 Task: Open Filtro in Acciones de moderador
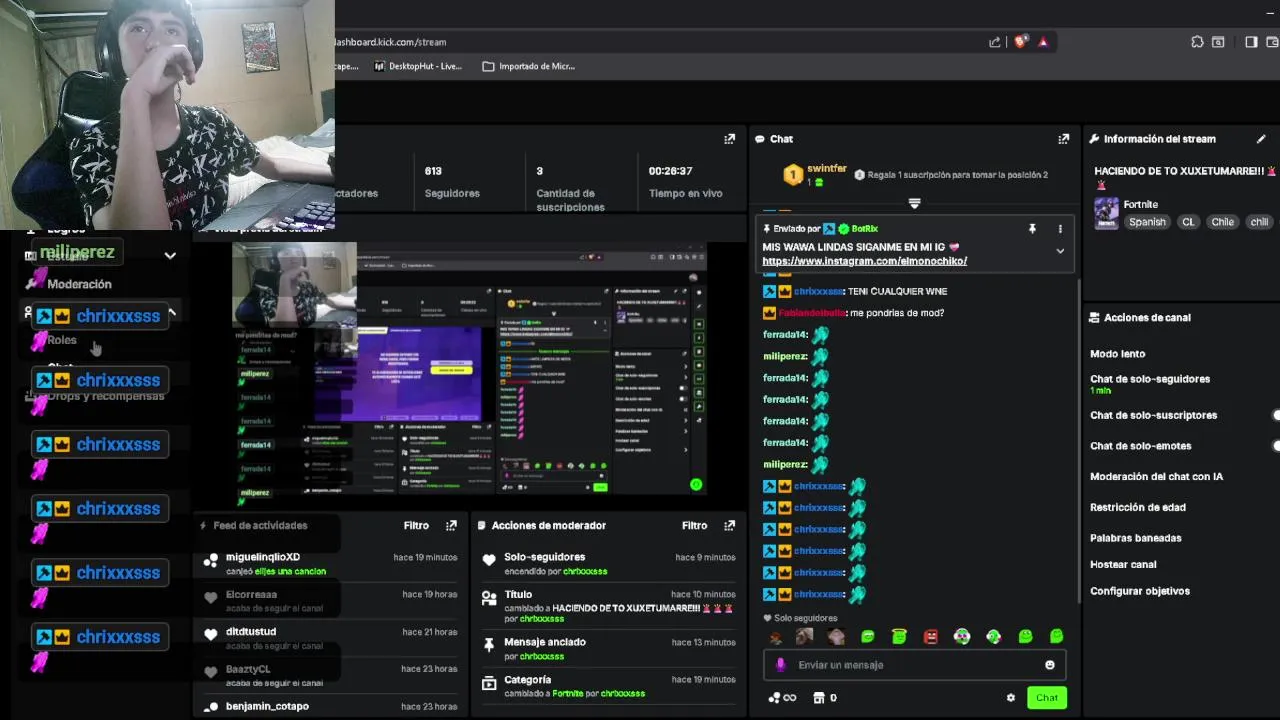tap(694, 525)
